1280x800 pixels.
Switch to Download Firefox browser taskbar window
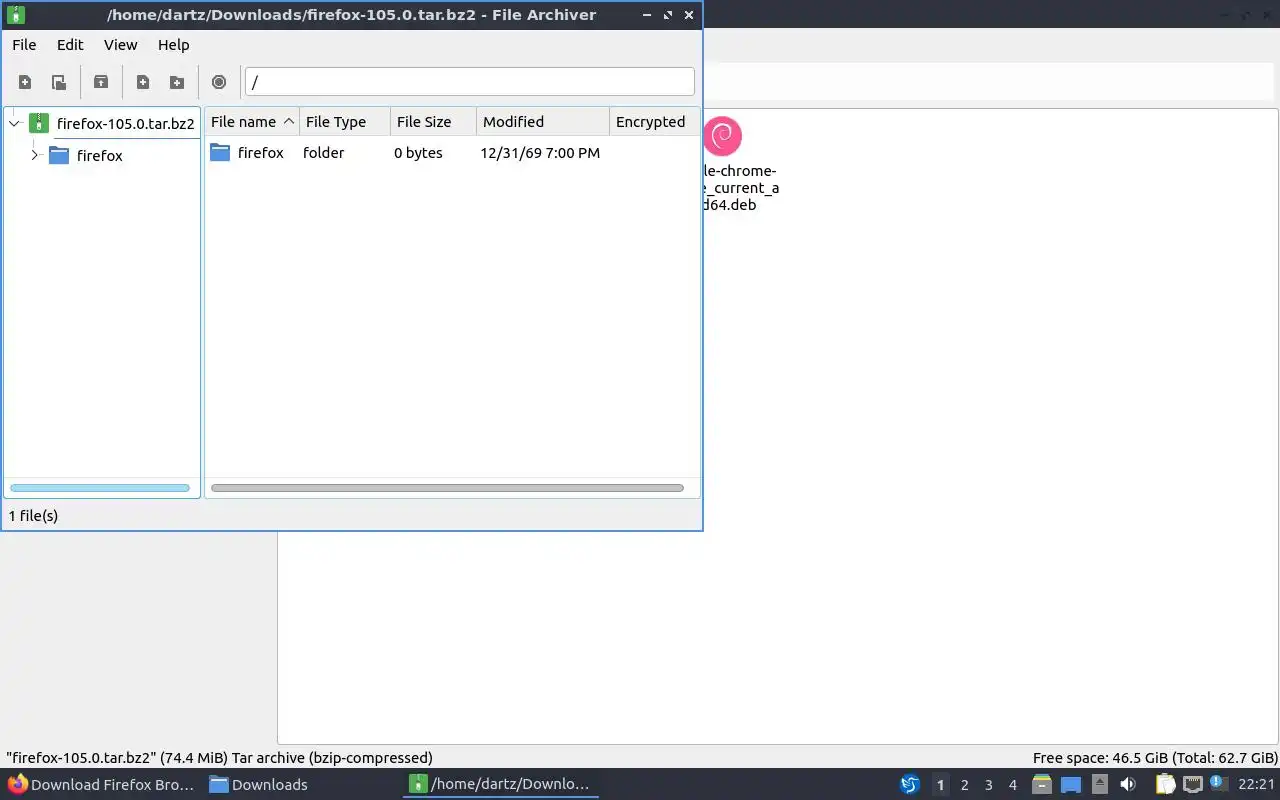coord(100,784)
